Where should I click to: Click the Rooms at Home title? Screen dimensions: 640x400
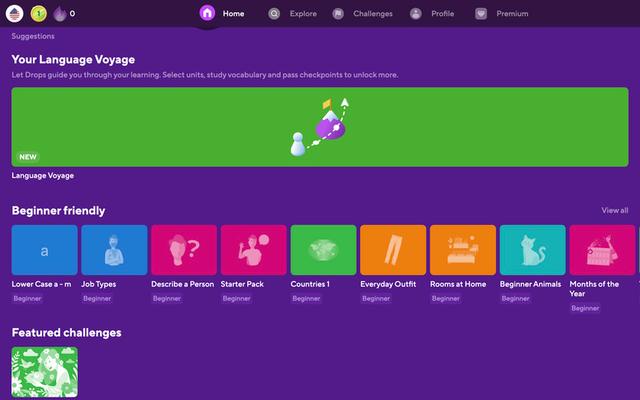coord(458,284)
